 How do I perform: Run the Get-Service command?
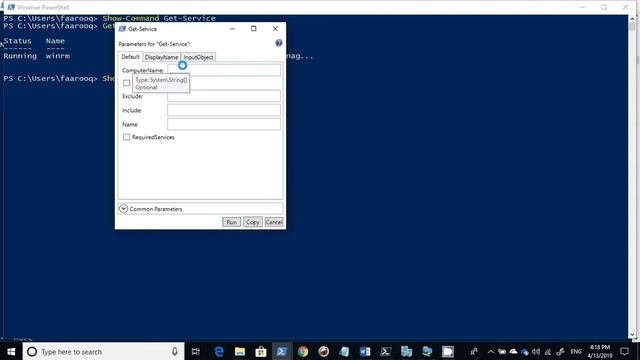[x=231, y=222]
